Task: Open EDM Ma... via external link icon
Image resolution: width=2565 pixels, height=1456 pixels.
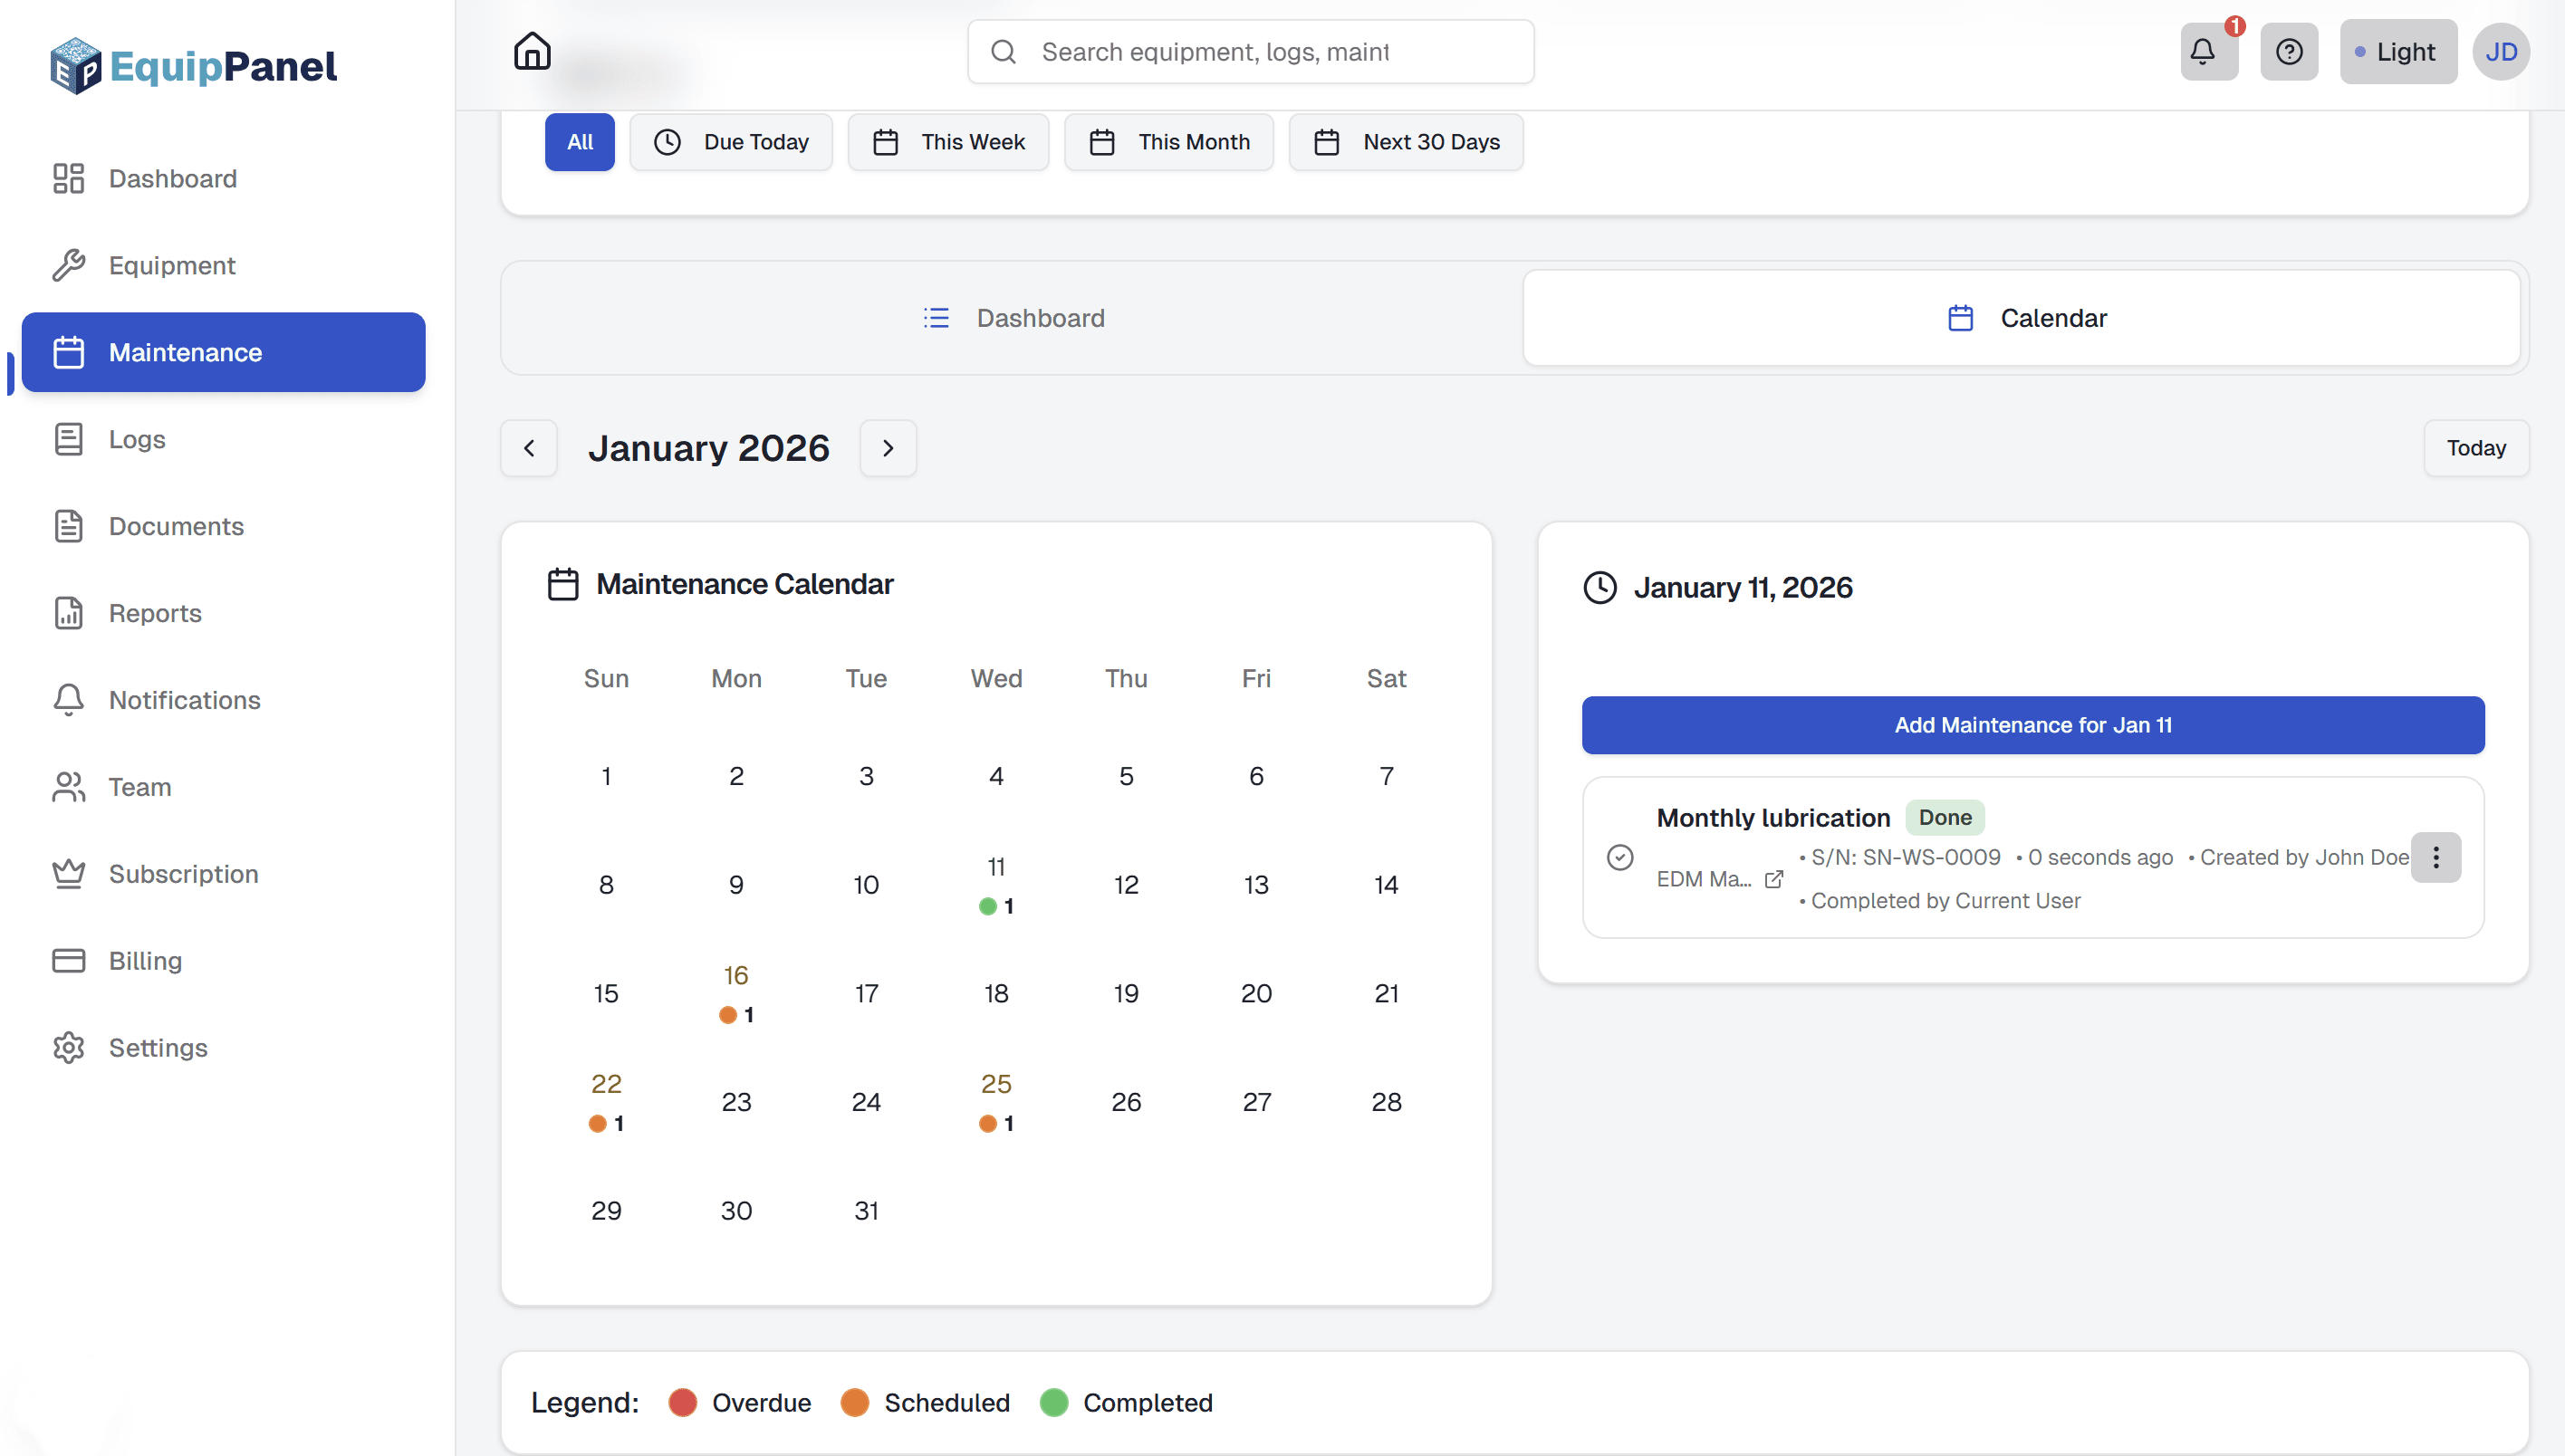Action: coord(1775,879)
